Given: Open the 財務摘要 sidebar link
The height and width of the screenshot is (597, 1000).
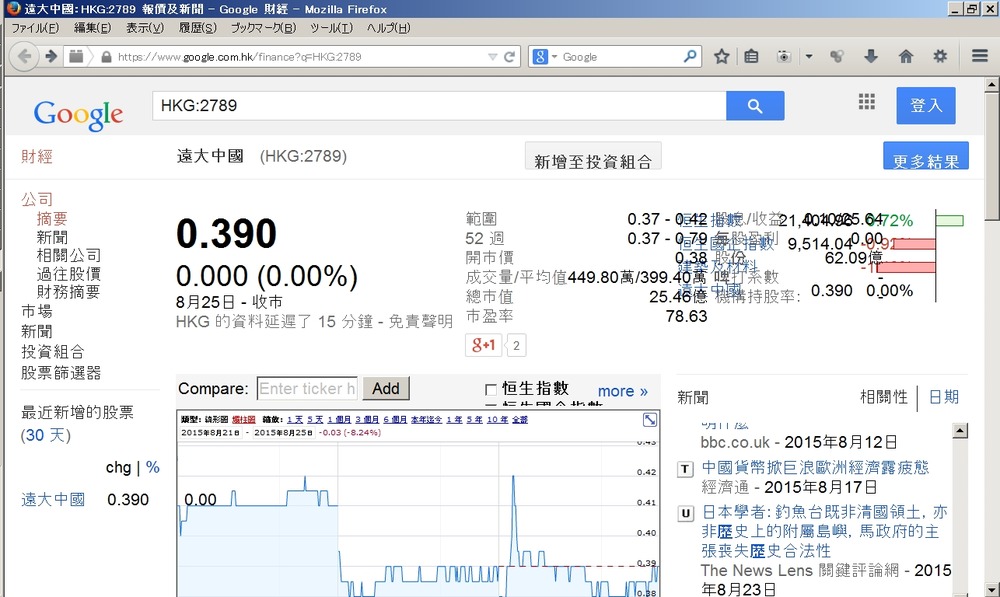Looking at the screenshot, I should (x=69, y=292).
